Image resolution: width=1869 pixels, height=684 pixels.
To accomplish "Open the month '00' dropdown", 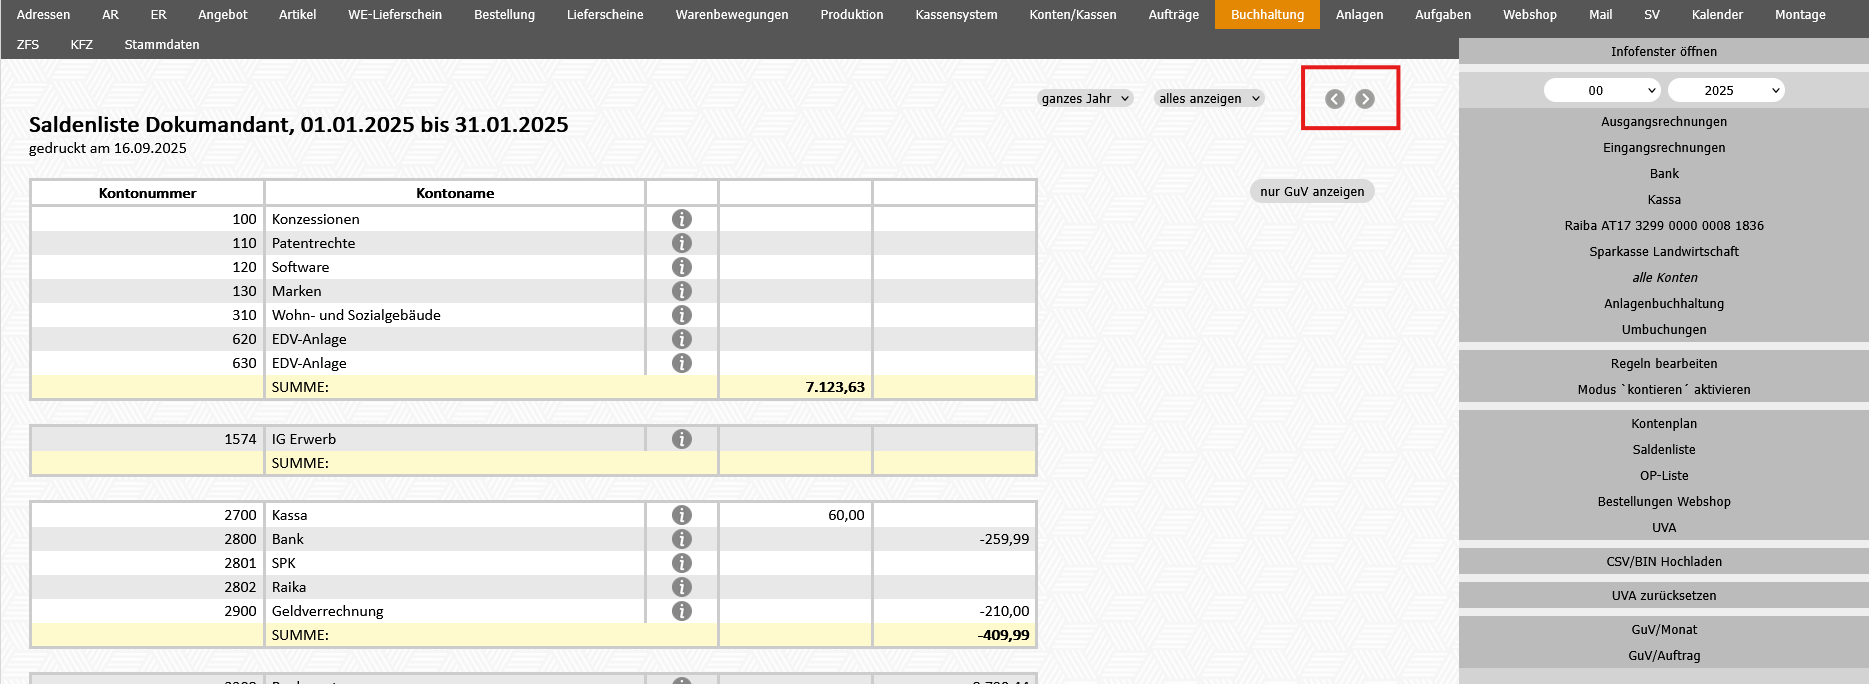I will [1602, 90].
